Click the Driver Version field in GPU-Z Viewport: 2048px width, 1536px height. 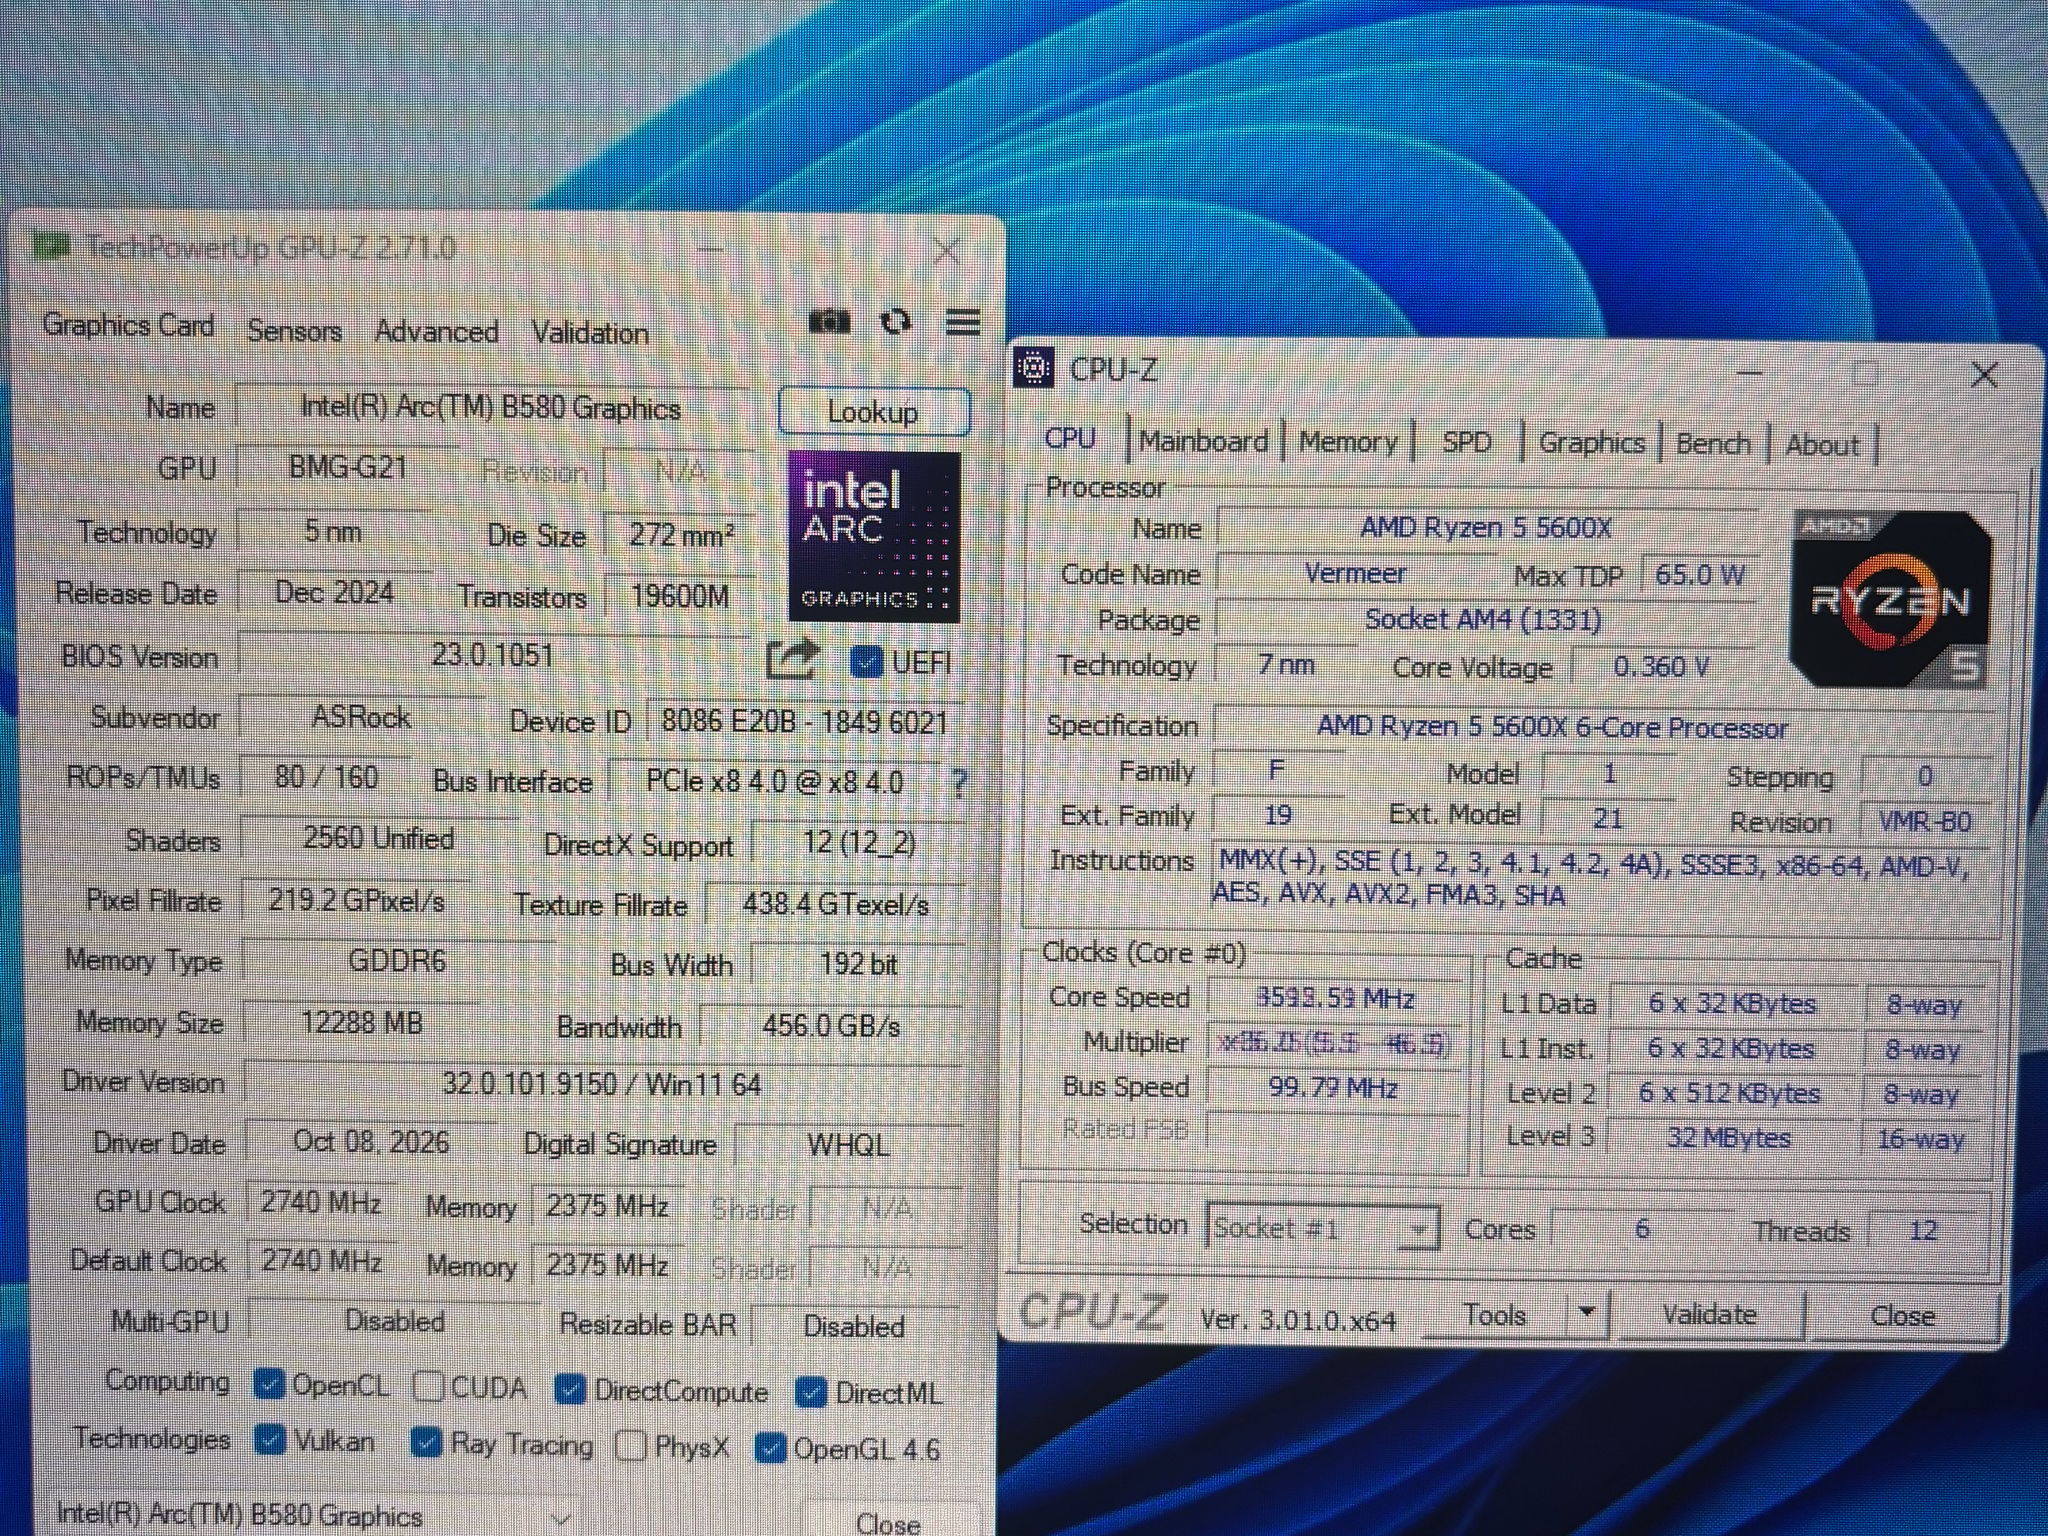pos(601,1084)
